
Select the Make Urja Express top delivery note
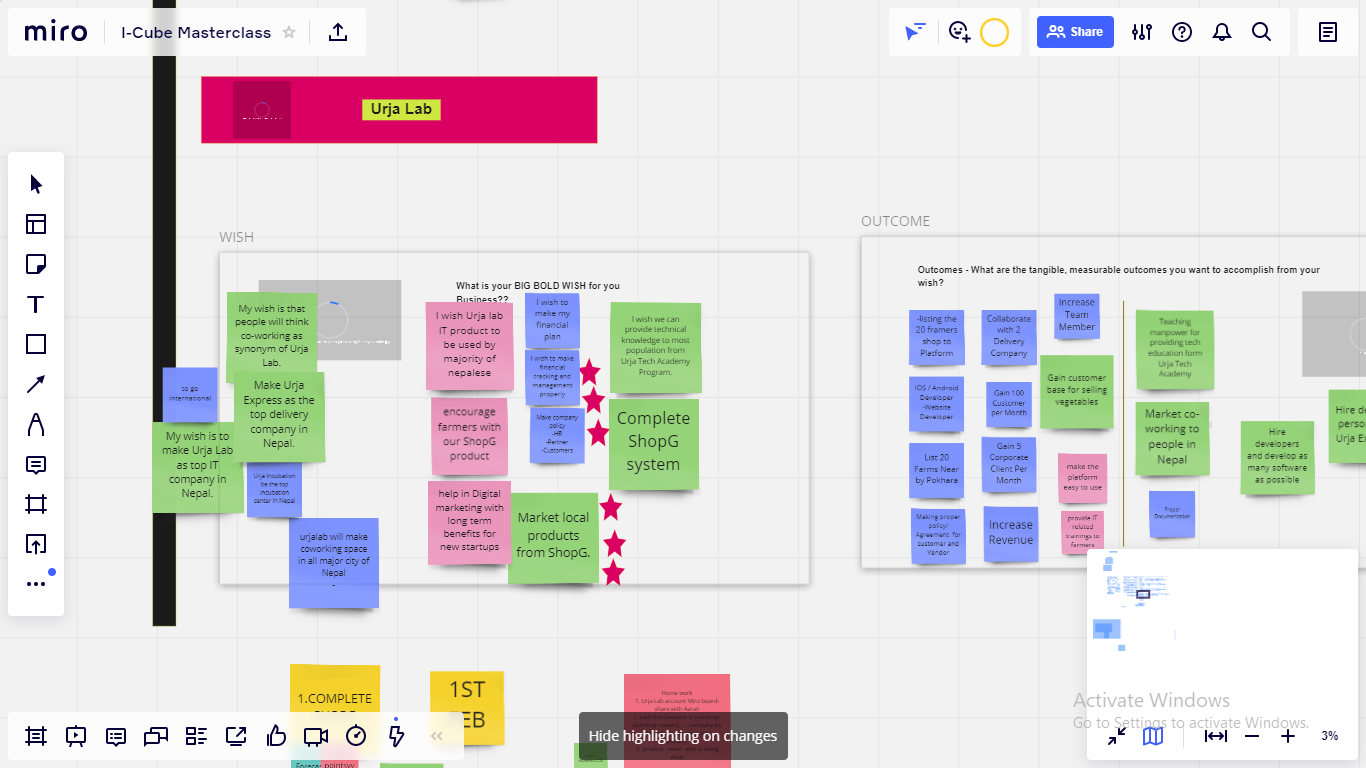pyautogui.click(x=279, y=416)
